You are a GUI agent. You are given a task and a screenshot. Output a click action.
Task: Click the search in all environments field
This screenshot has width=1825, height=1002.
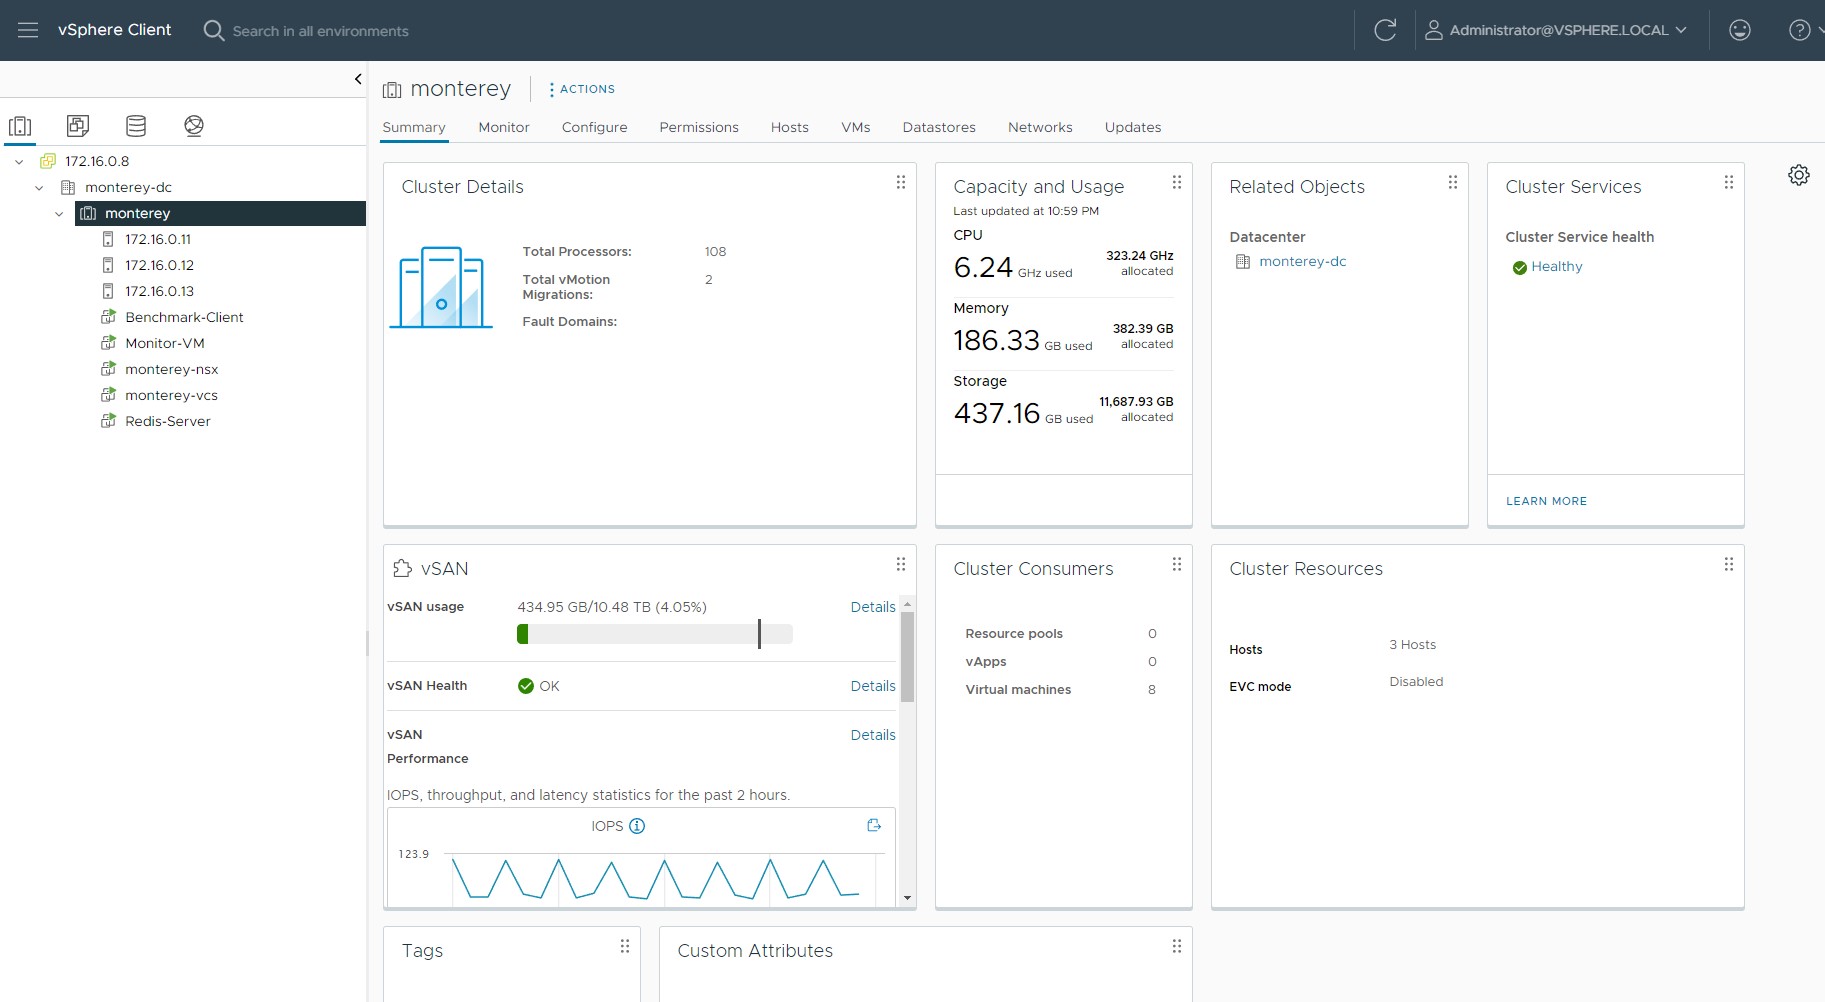click(x=320, y=31)
